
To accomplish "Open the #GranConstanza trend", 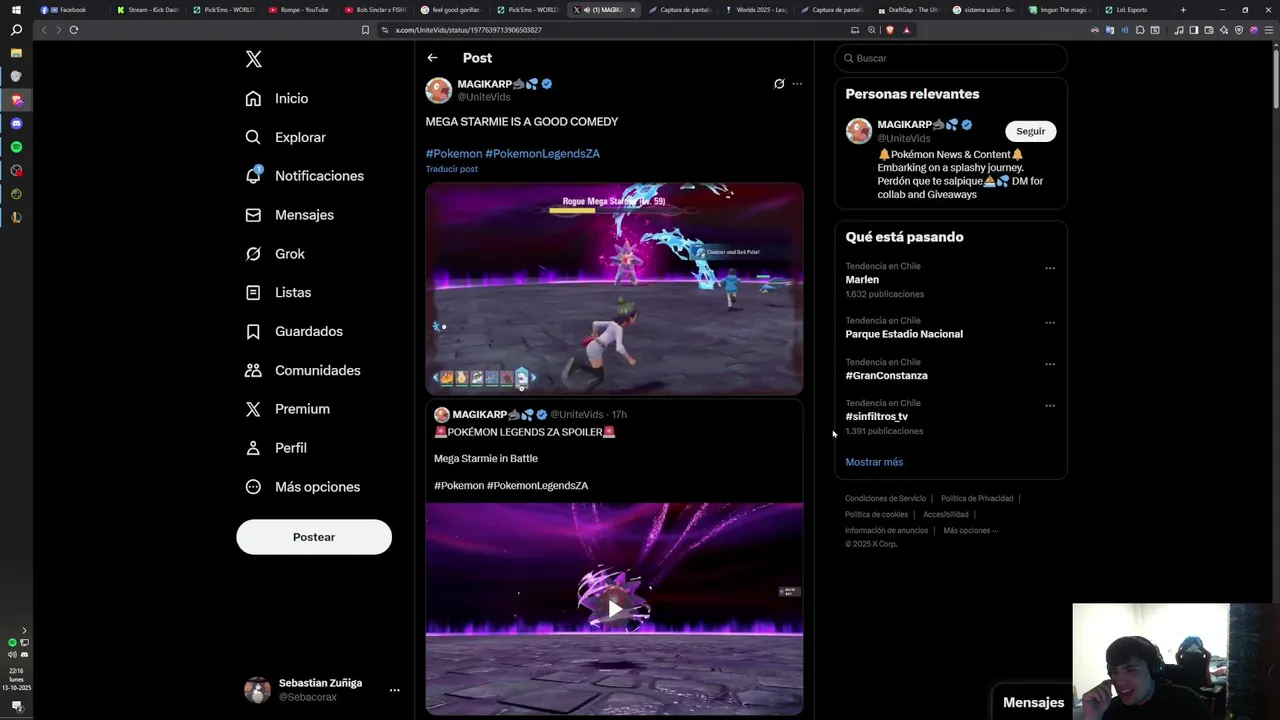I will (x=886, y=376).
